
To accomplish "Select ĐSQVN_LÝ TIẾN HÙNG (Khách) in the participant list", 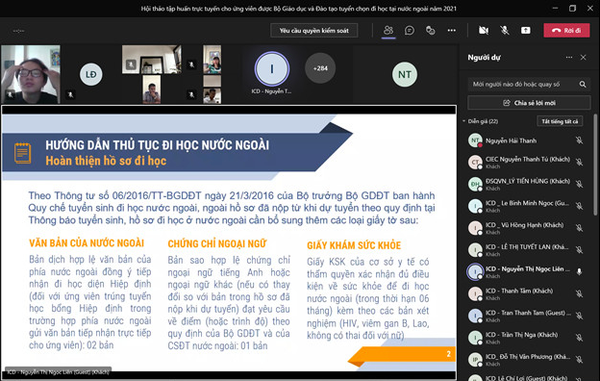I will tap(525, 184).
